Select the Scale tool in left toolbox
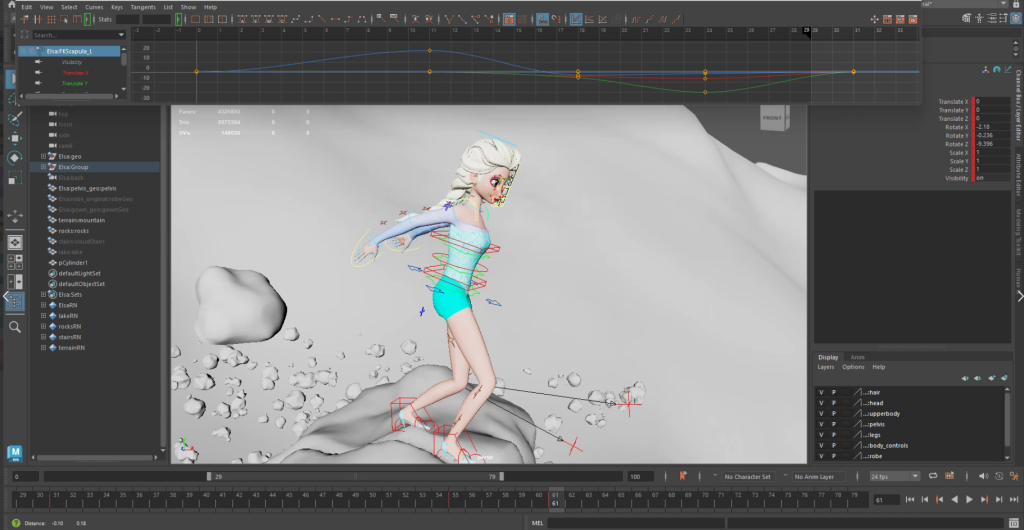1024x530 pixels. point(14,178)
